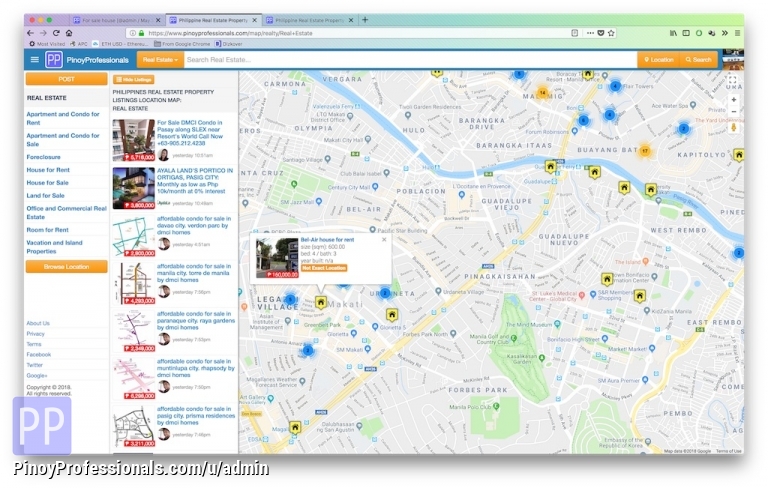Select Land for Sale category
Image resolution: width=768 pixels, height=488 pixels.
click(x=46, y=195)
